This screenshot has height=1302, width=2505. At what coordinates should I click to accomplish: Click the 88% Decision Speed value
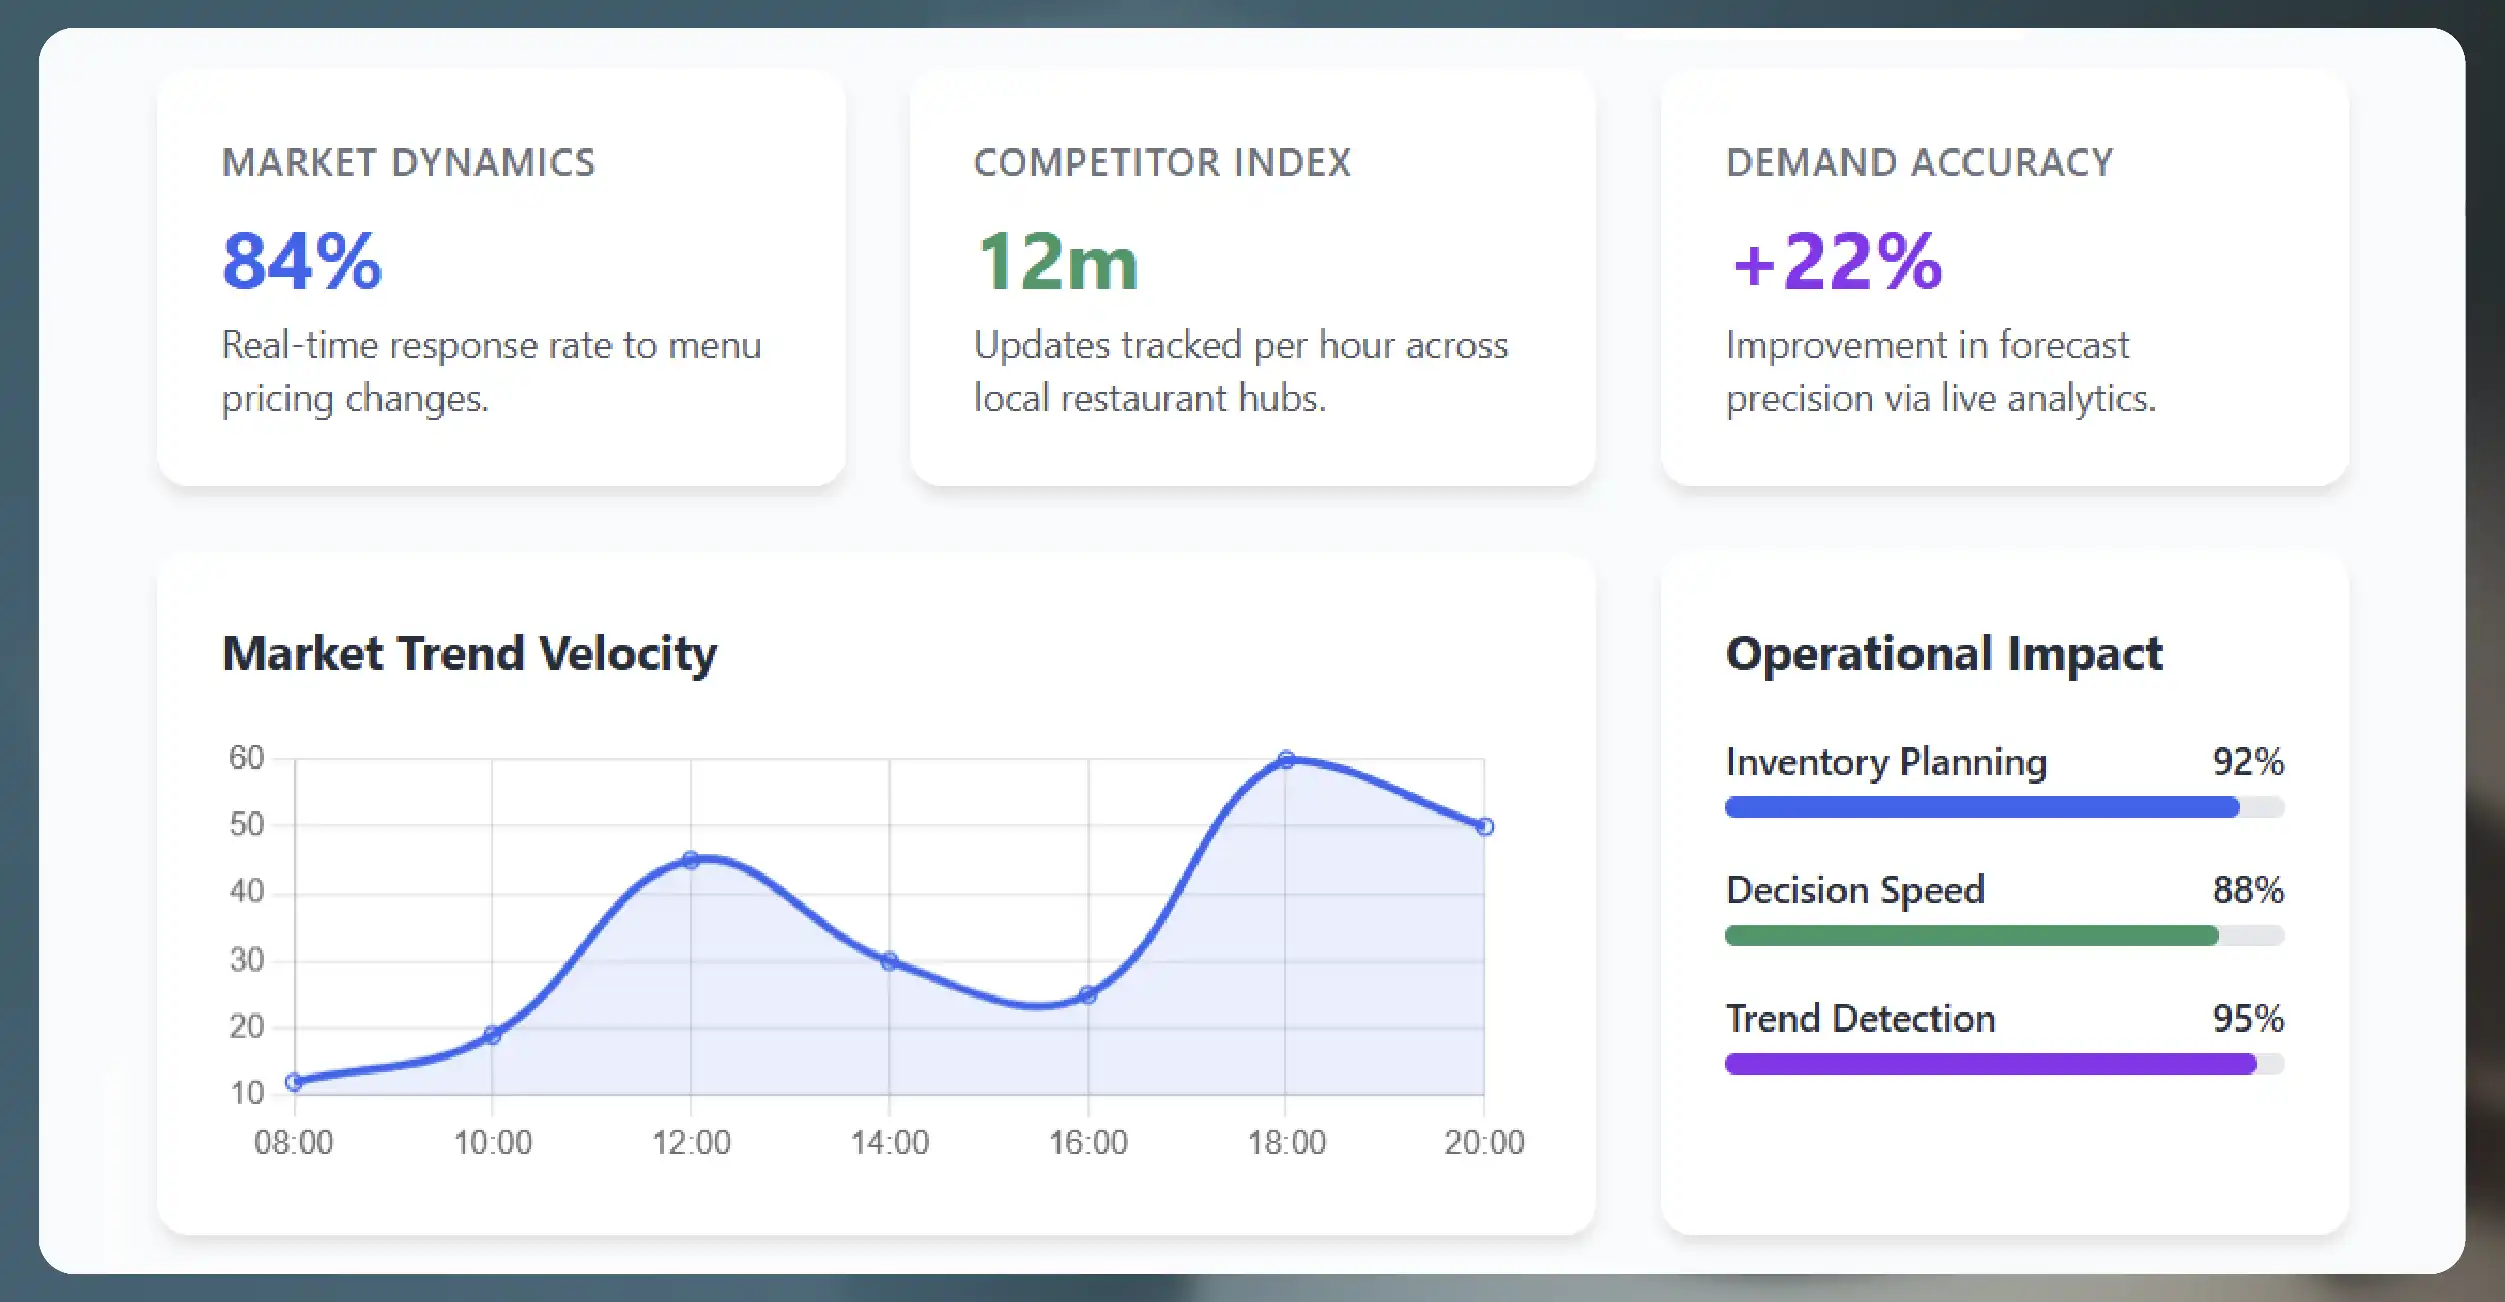(2248, 890)
